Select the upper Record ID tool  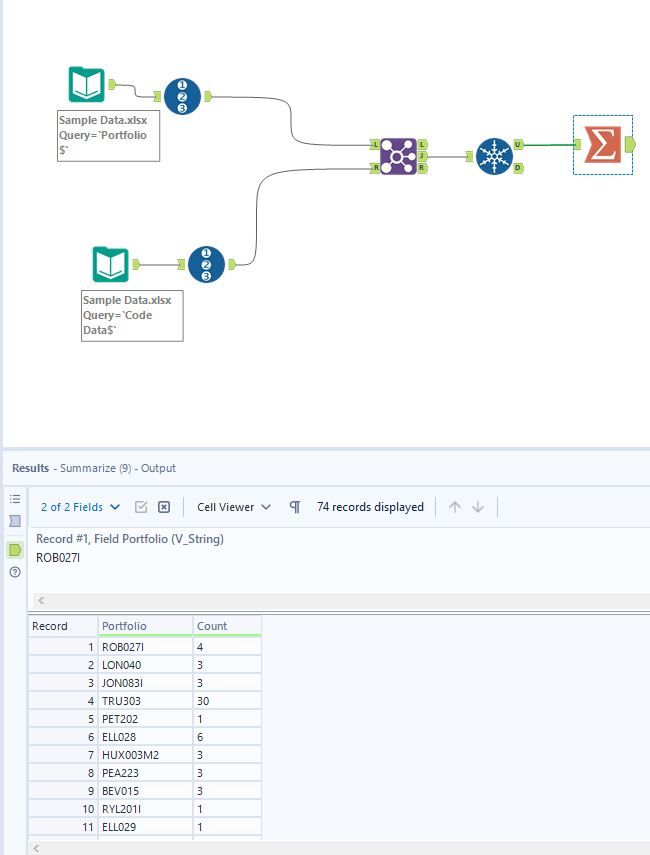tap(182, 97)
